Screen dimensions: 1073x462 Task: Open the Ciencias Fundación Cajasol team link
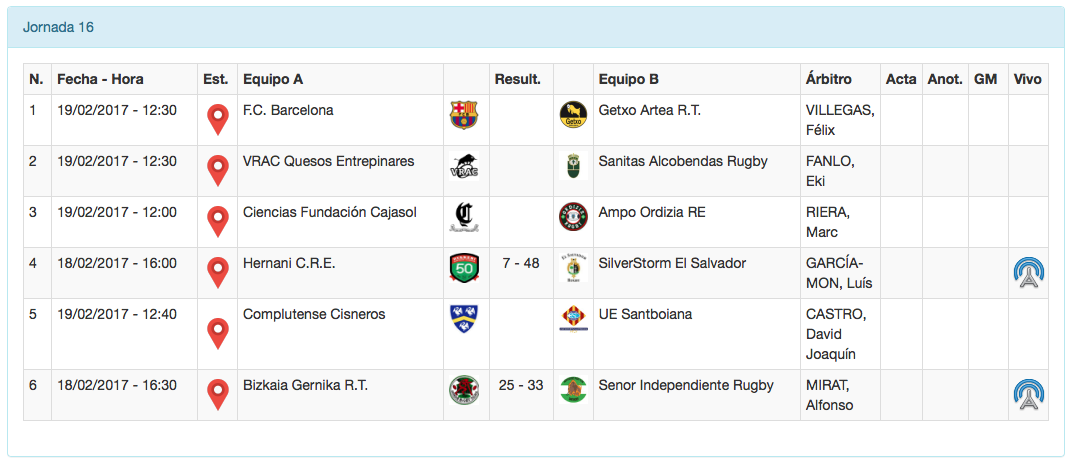click(x=330, y=212)
